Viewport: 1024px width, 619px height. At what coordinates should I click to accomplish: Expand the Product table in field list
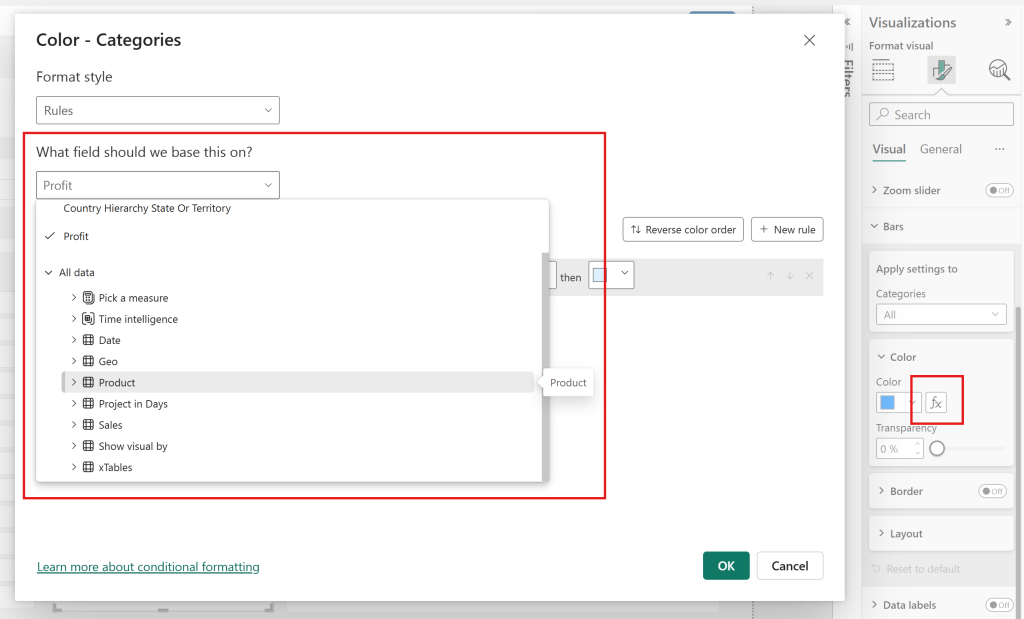pos(74,382)
